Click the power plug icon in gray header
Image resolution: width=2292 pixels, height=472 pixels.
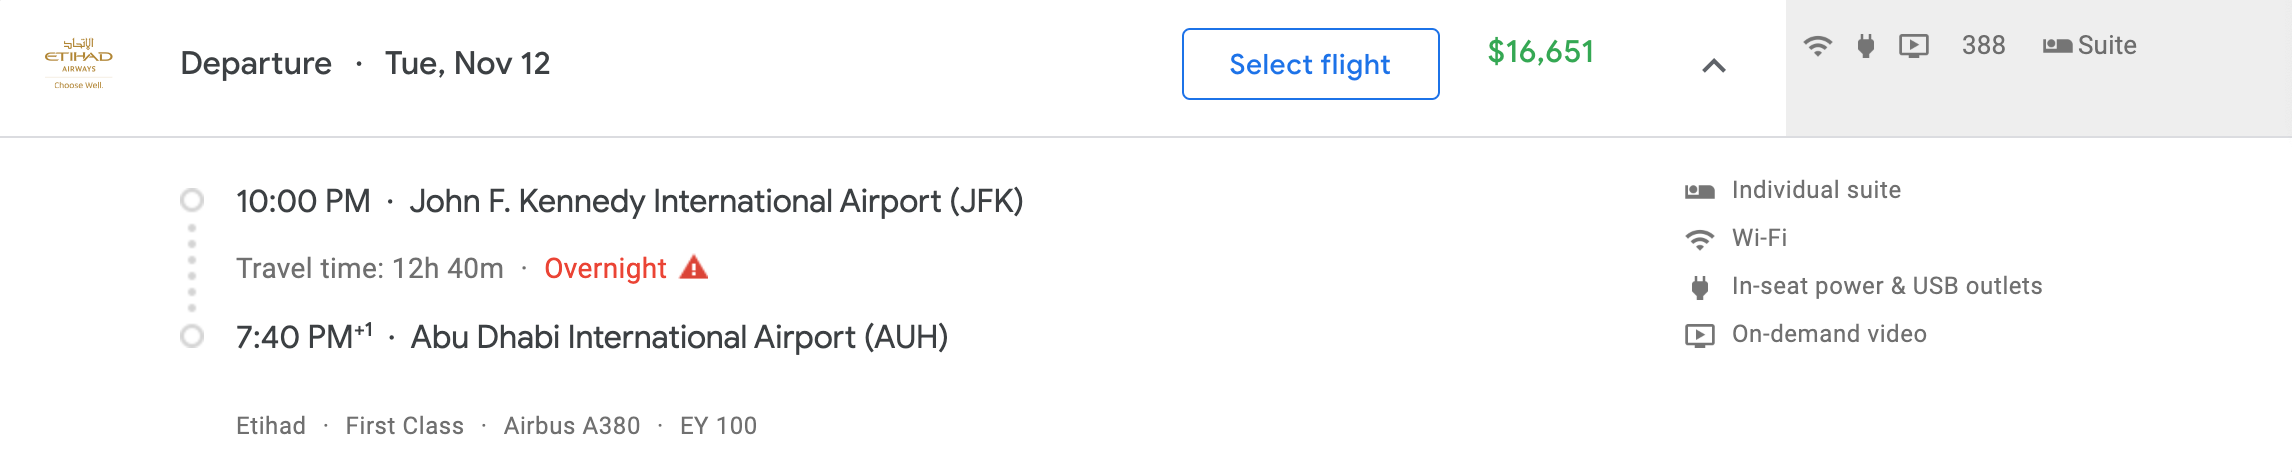tap(1865, 46)
